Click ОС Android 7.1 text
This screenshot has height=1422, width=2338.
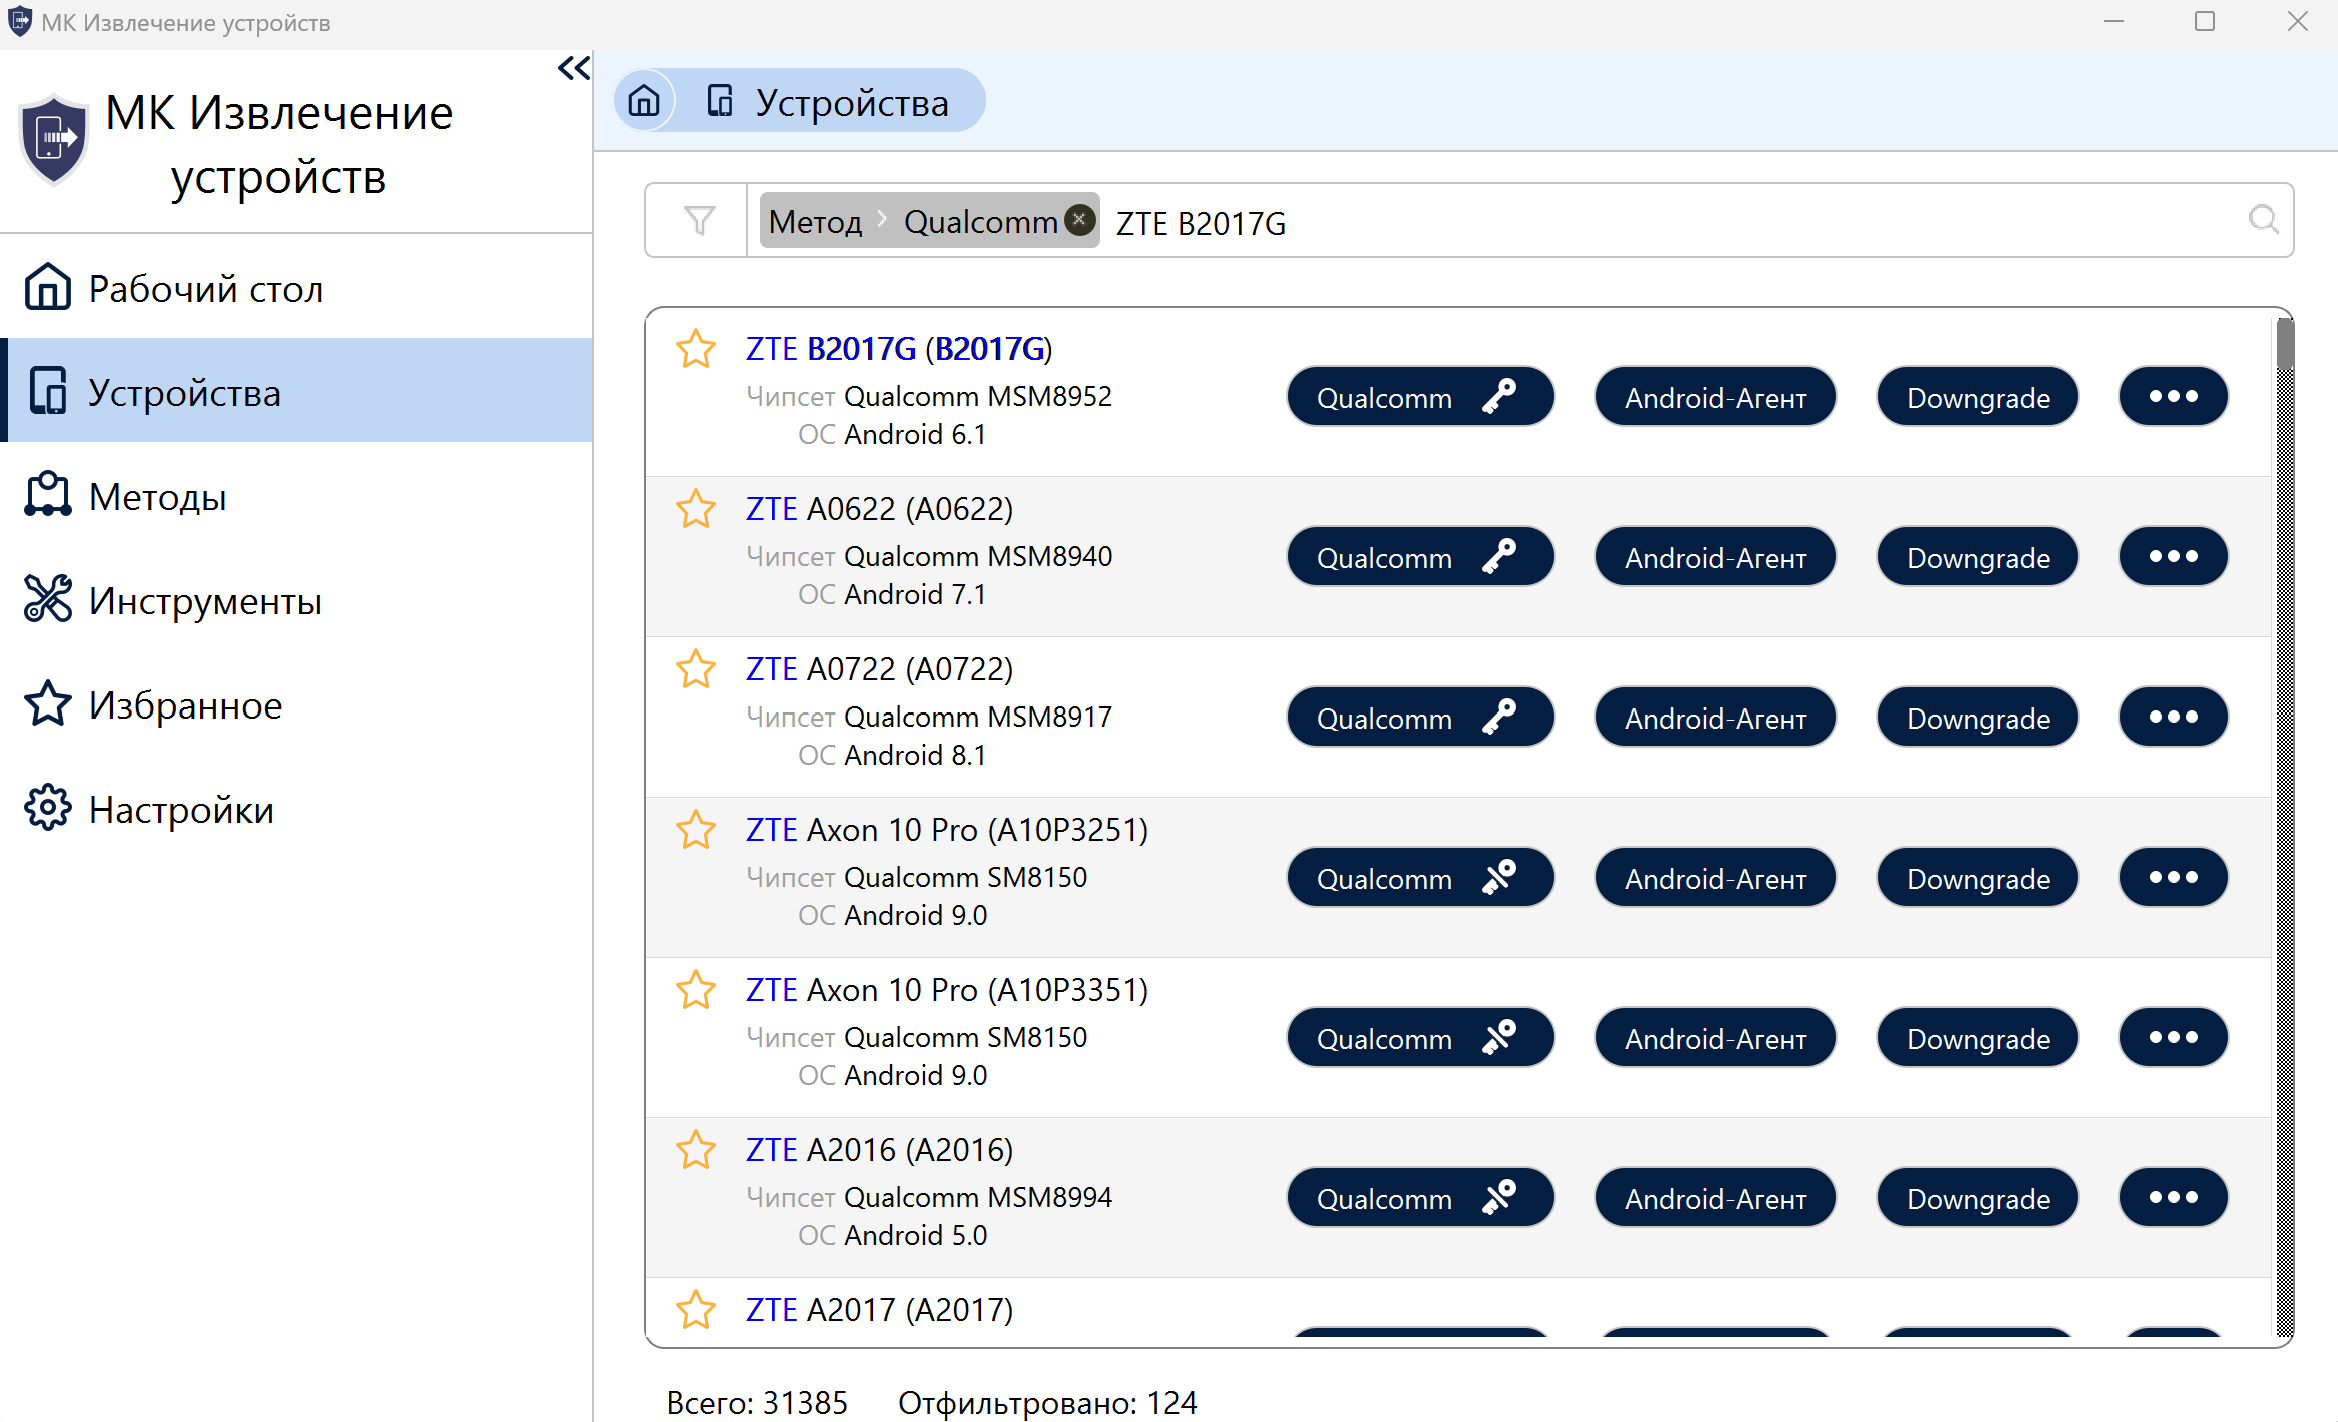click(892, 594)
